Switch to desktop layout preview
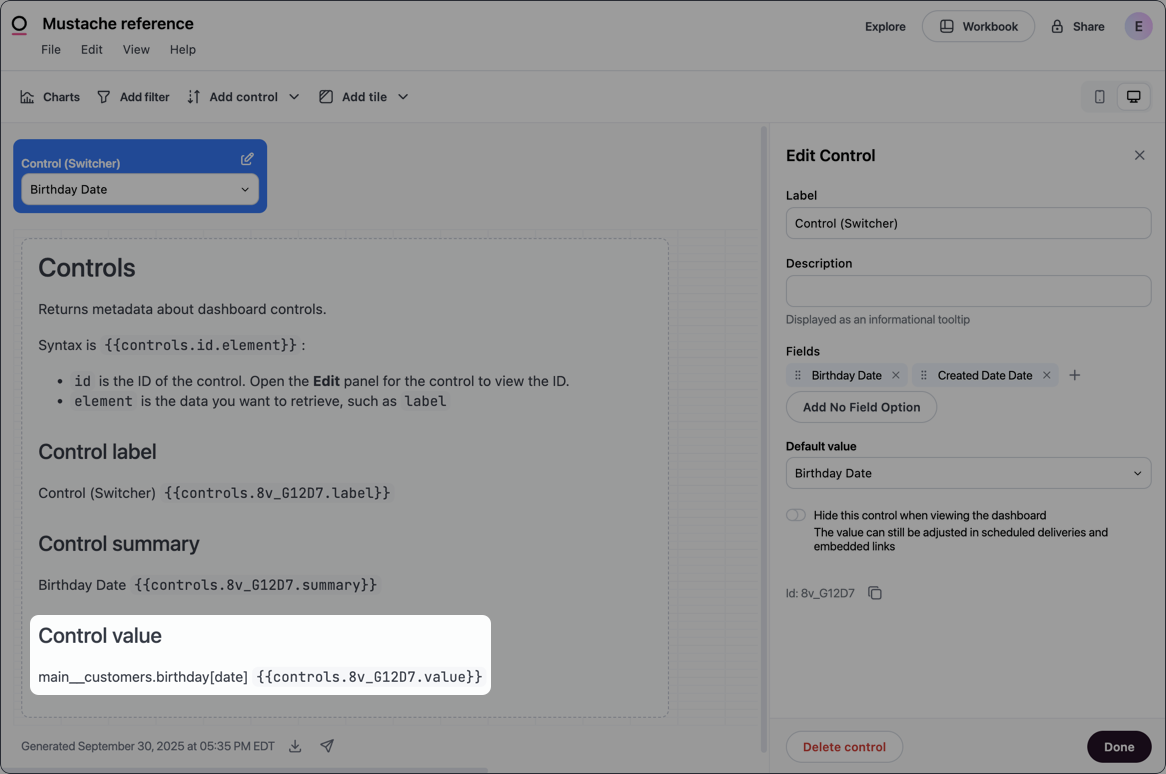Screen dimensions: 1166x774 coord(1134,96)
